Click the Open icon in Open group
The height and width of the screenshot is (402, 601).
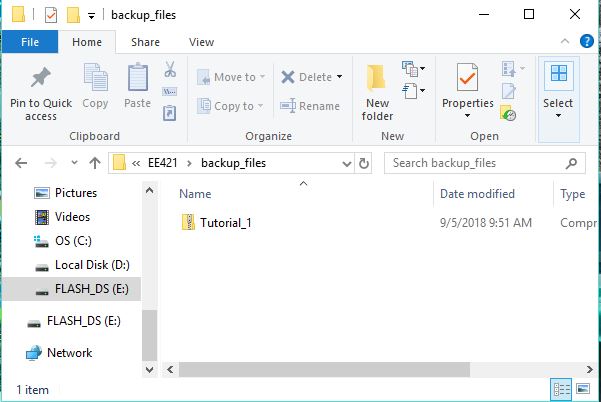tap(509, 69)
